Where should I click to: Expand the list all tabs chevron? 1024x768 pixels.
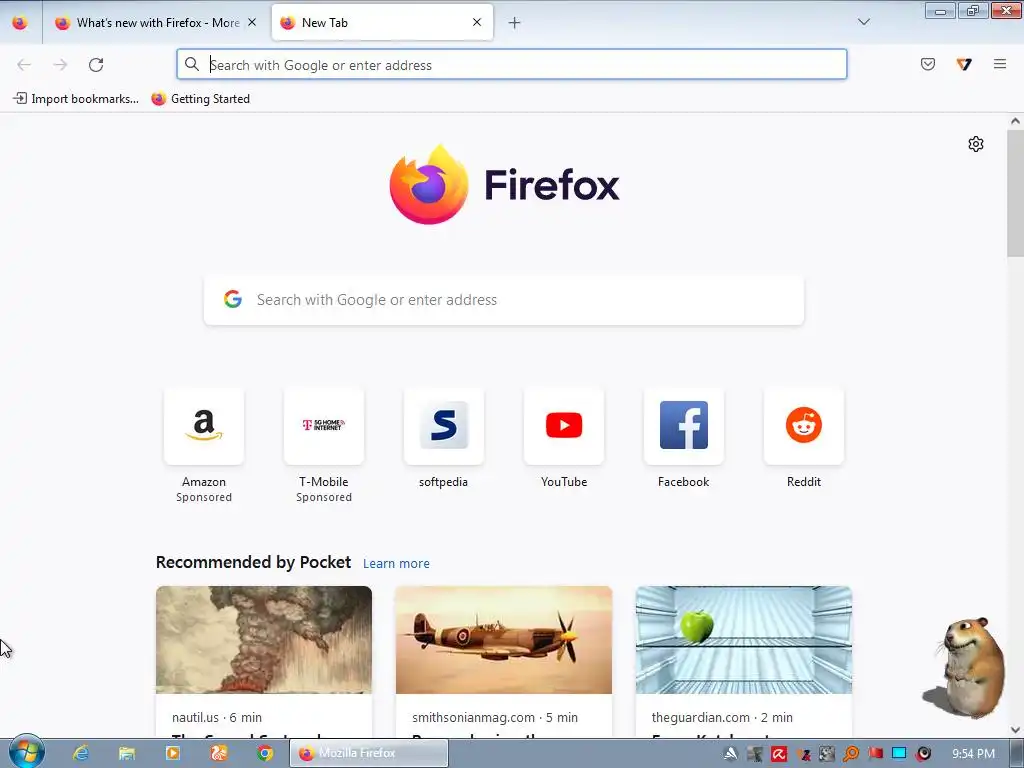coord(863,22)
